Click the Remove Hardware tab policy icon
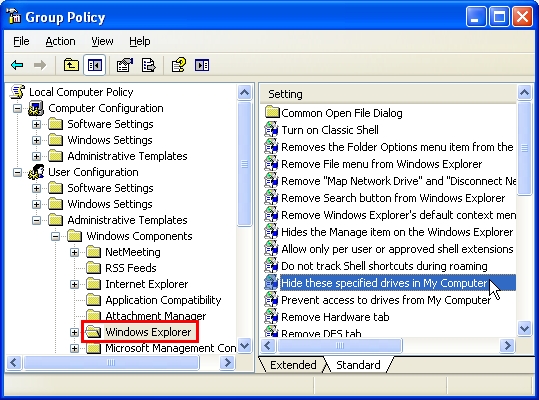Screen dimensions: 539x400 (x=271, y=316)
